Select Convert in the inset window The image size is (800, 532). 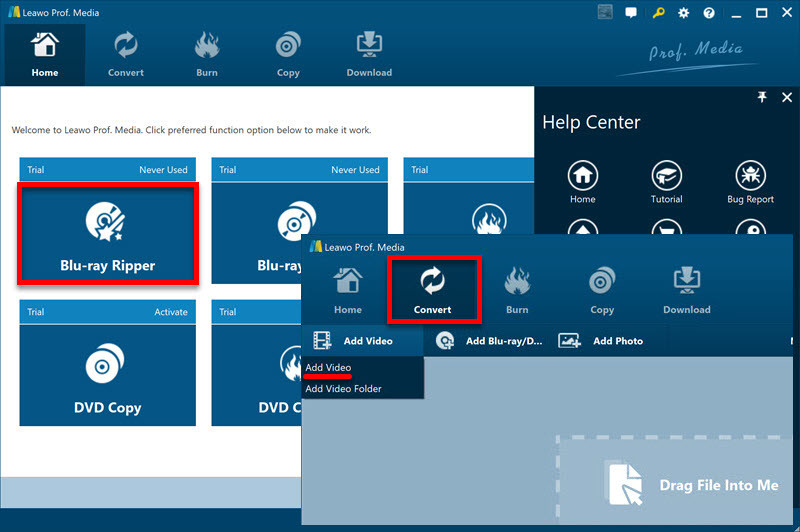[x=433, y=291]
